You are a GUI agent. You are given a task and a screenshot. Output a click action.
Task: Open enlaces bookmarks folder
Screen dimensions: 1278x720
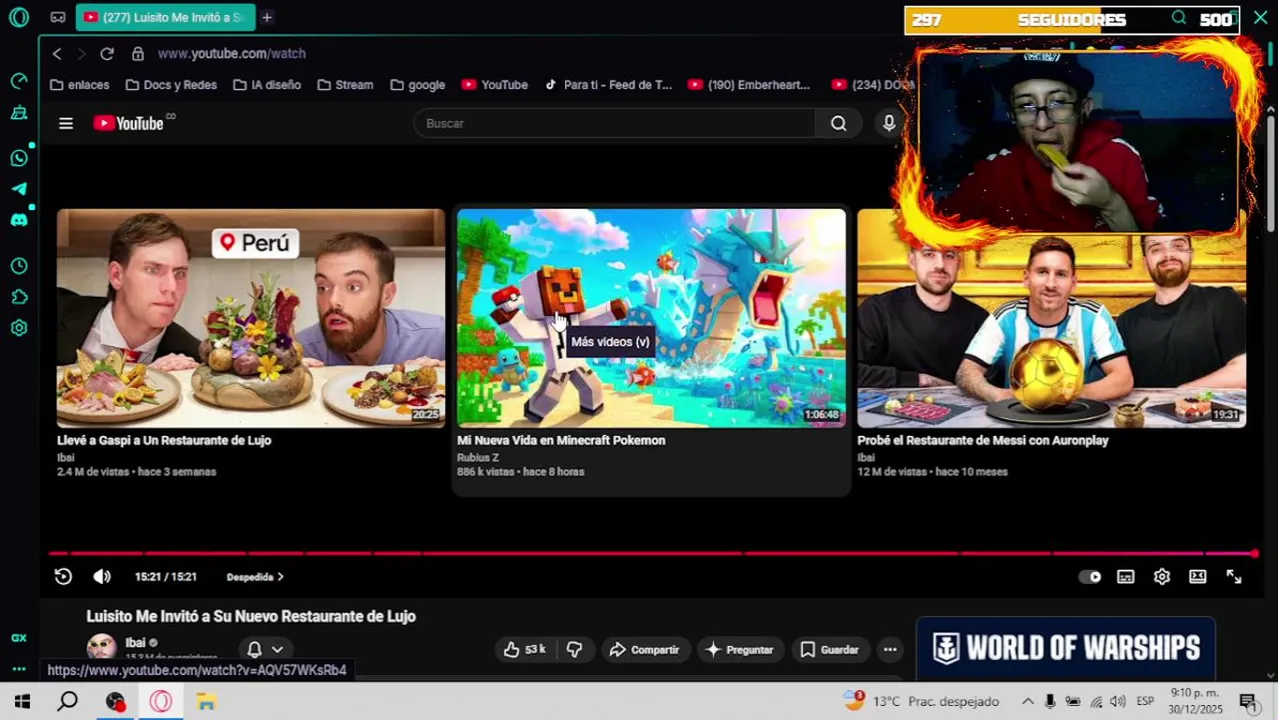click(80, 85)
